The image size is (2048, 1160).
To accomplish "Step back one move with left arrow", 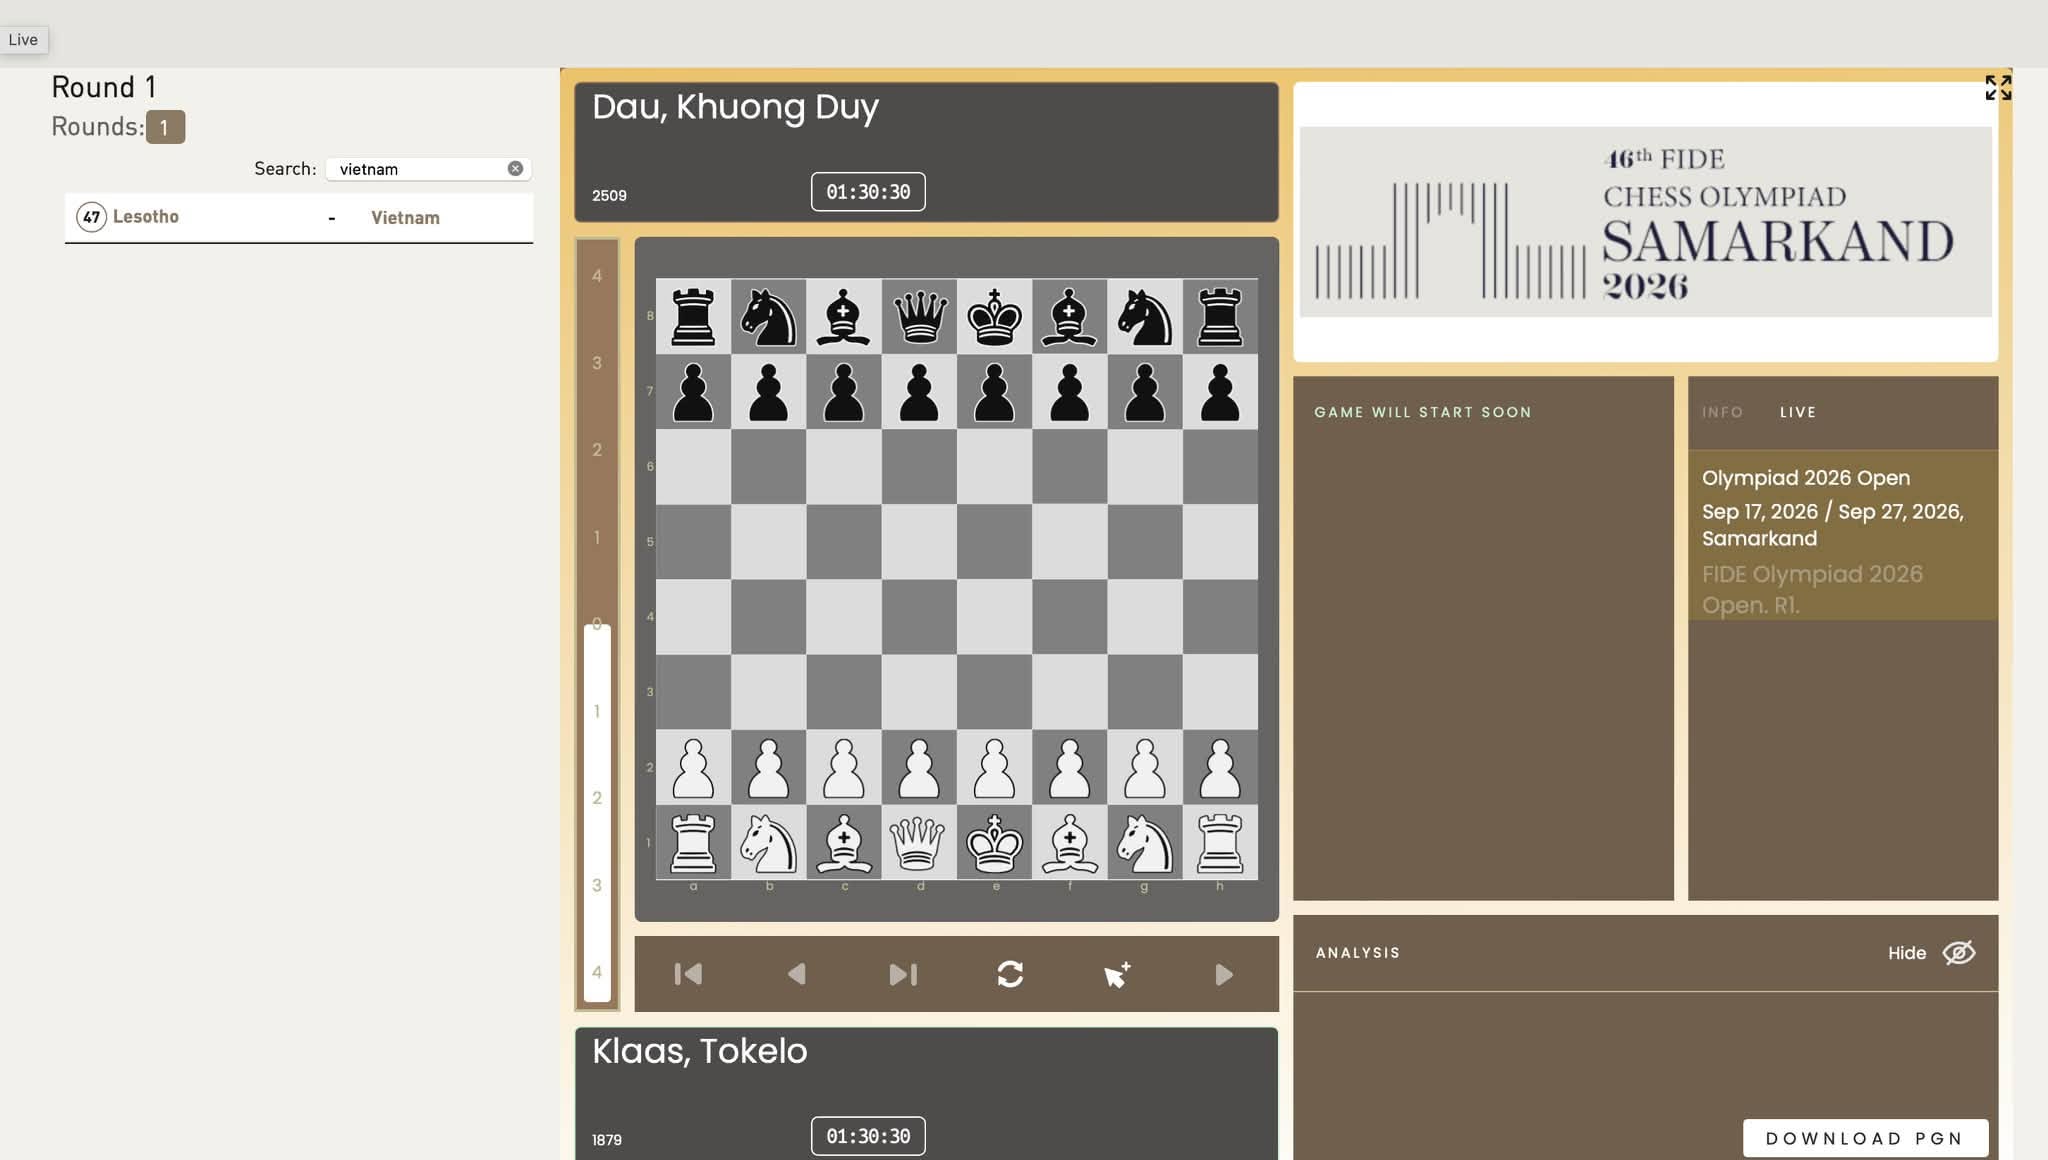I will click(x=796, y=974).
